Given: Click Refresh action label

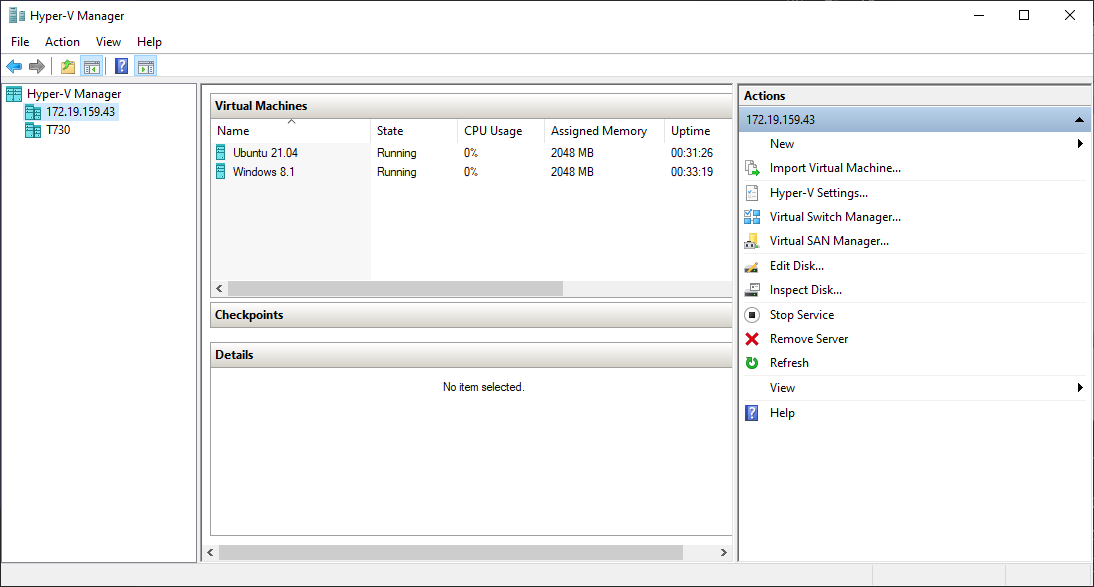Looking at the screenshot, I should pos(789,363).
